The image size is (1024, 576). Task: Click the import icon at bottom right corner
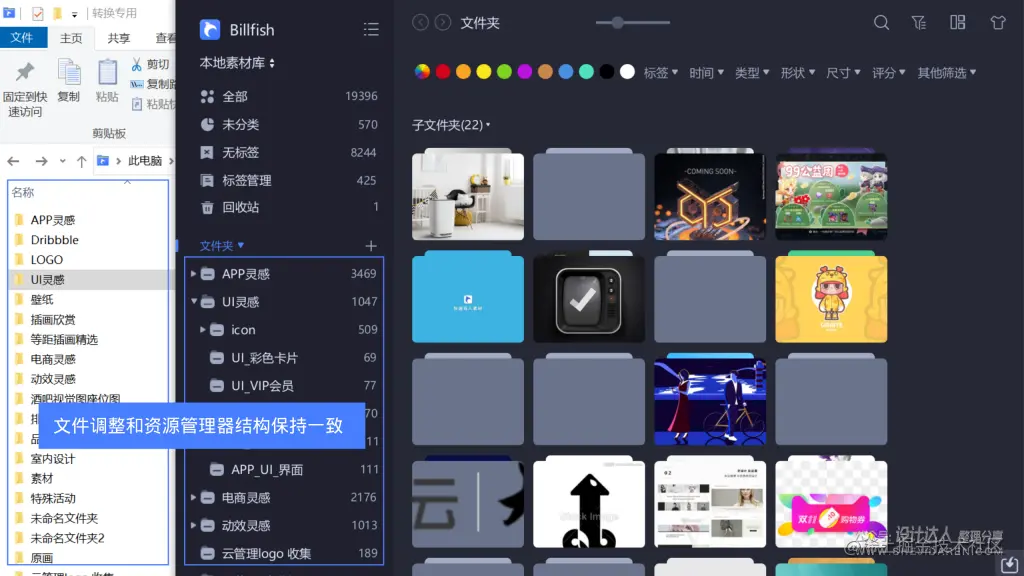click(1009, 564)
